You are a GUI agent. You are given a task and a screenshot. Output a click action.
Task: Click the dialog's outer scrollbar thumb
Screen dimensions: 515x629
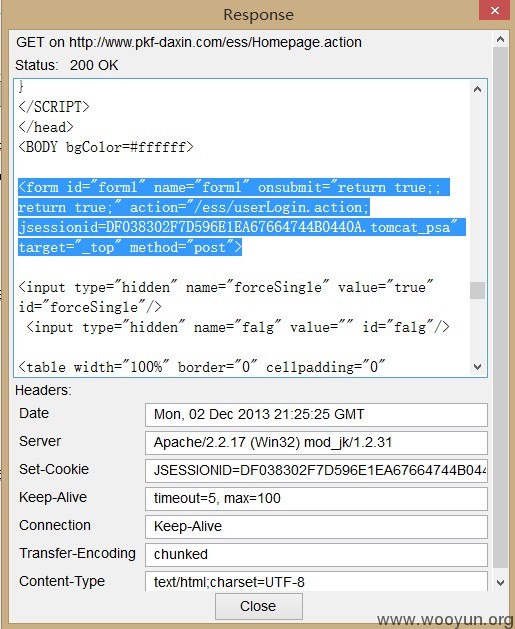click(x=500, y=307)
